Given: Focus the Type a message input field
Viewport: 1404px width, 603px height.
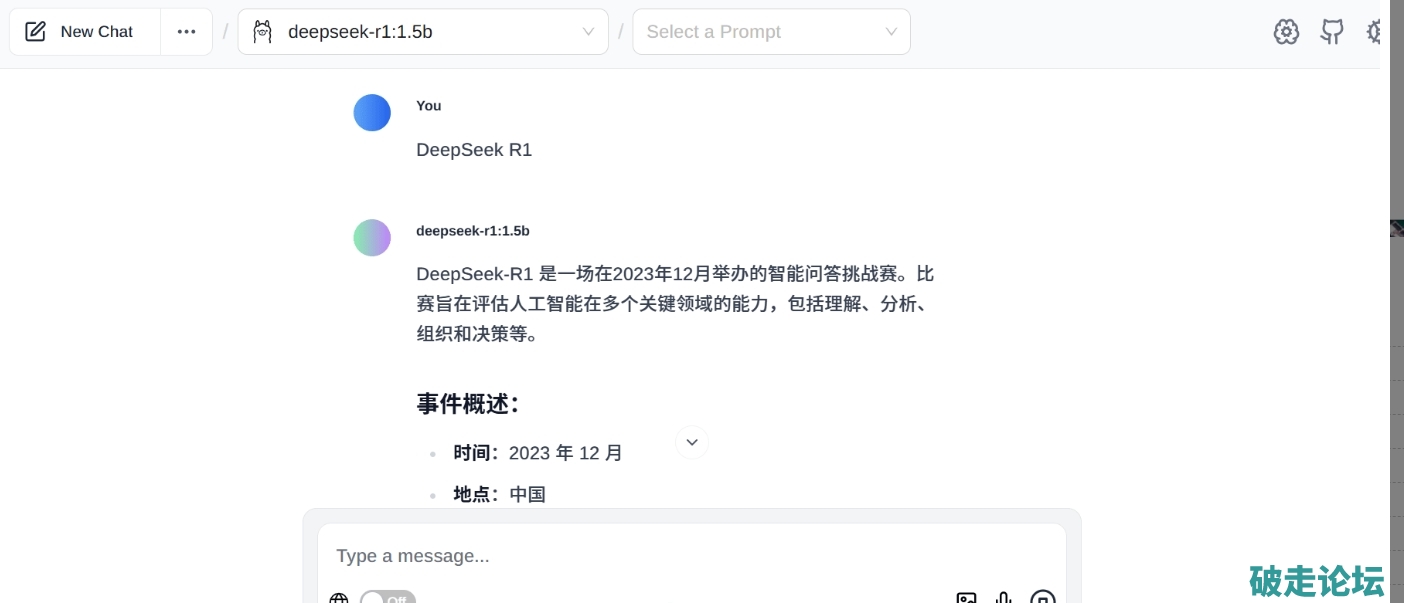Looking at the screenshot, I should [x=692, y=556].
